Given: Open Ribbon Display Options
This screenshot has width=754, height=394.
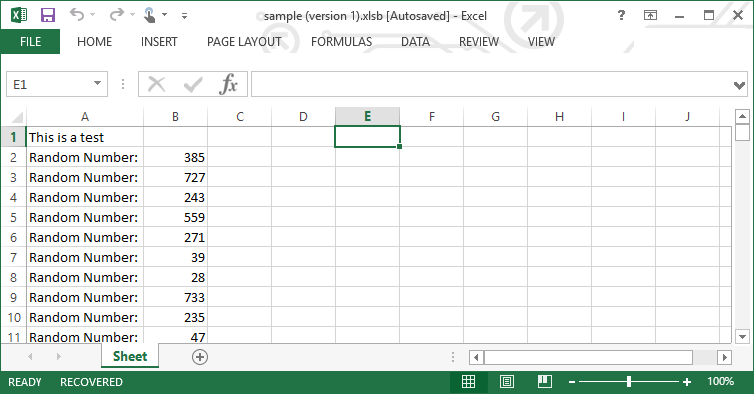Looking at the screenshot, I should (x=650, y=15).
